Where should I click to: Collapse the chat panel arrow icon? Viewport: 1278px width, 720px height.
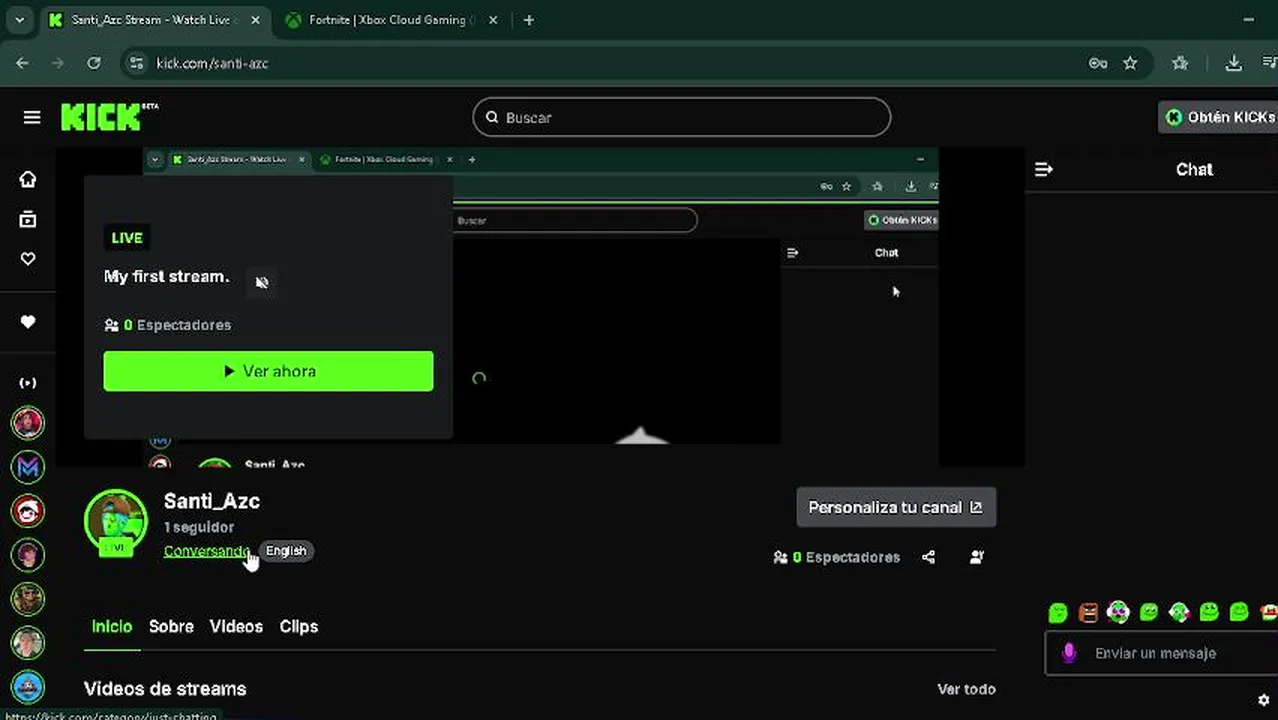[1043, 170]
